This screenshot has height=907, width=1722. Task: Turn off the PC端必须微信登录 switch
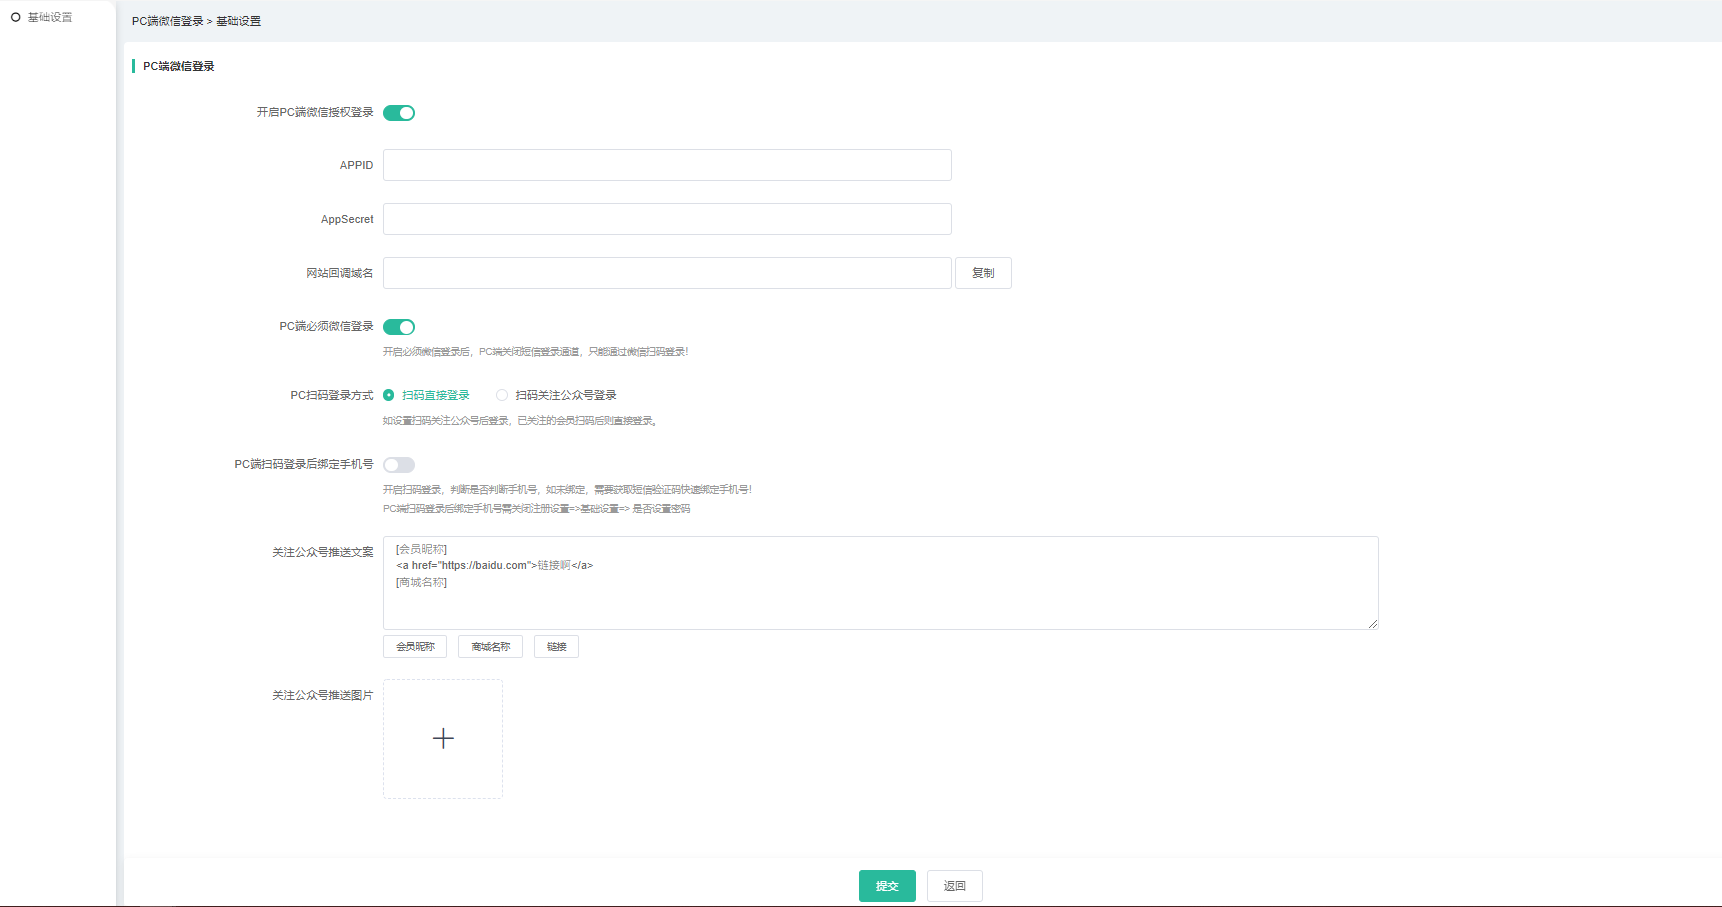click(399, 327)
